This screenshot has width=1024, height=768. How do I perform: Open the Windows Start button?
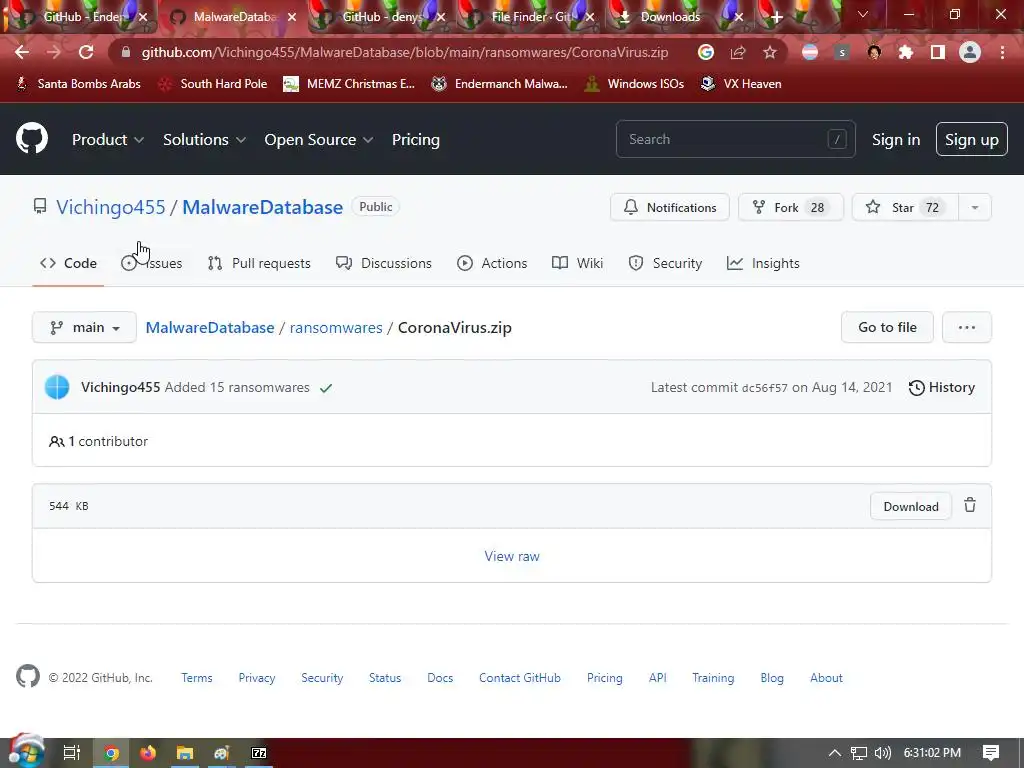[x=27, y=751]
